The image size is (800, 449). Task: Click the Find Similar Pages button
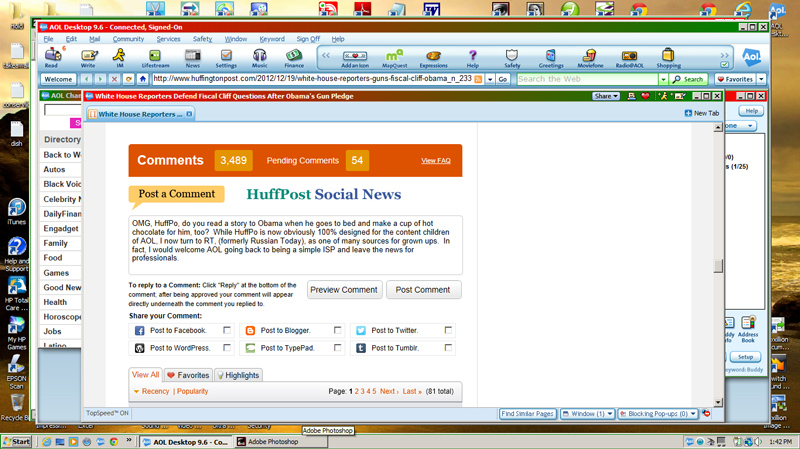coord(527,414)
